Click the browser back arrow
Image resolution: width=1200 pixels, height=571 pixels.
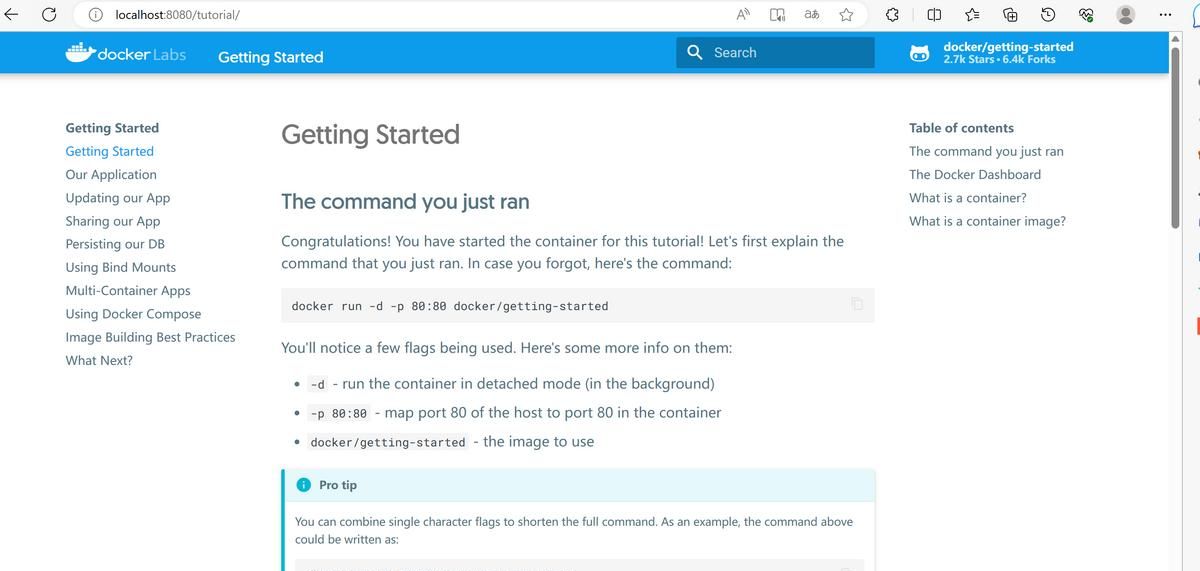(x=12, y=15)
